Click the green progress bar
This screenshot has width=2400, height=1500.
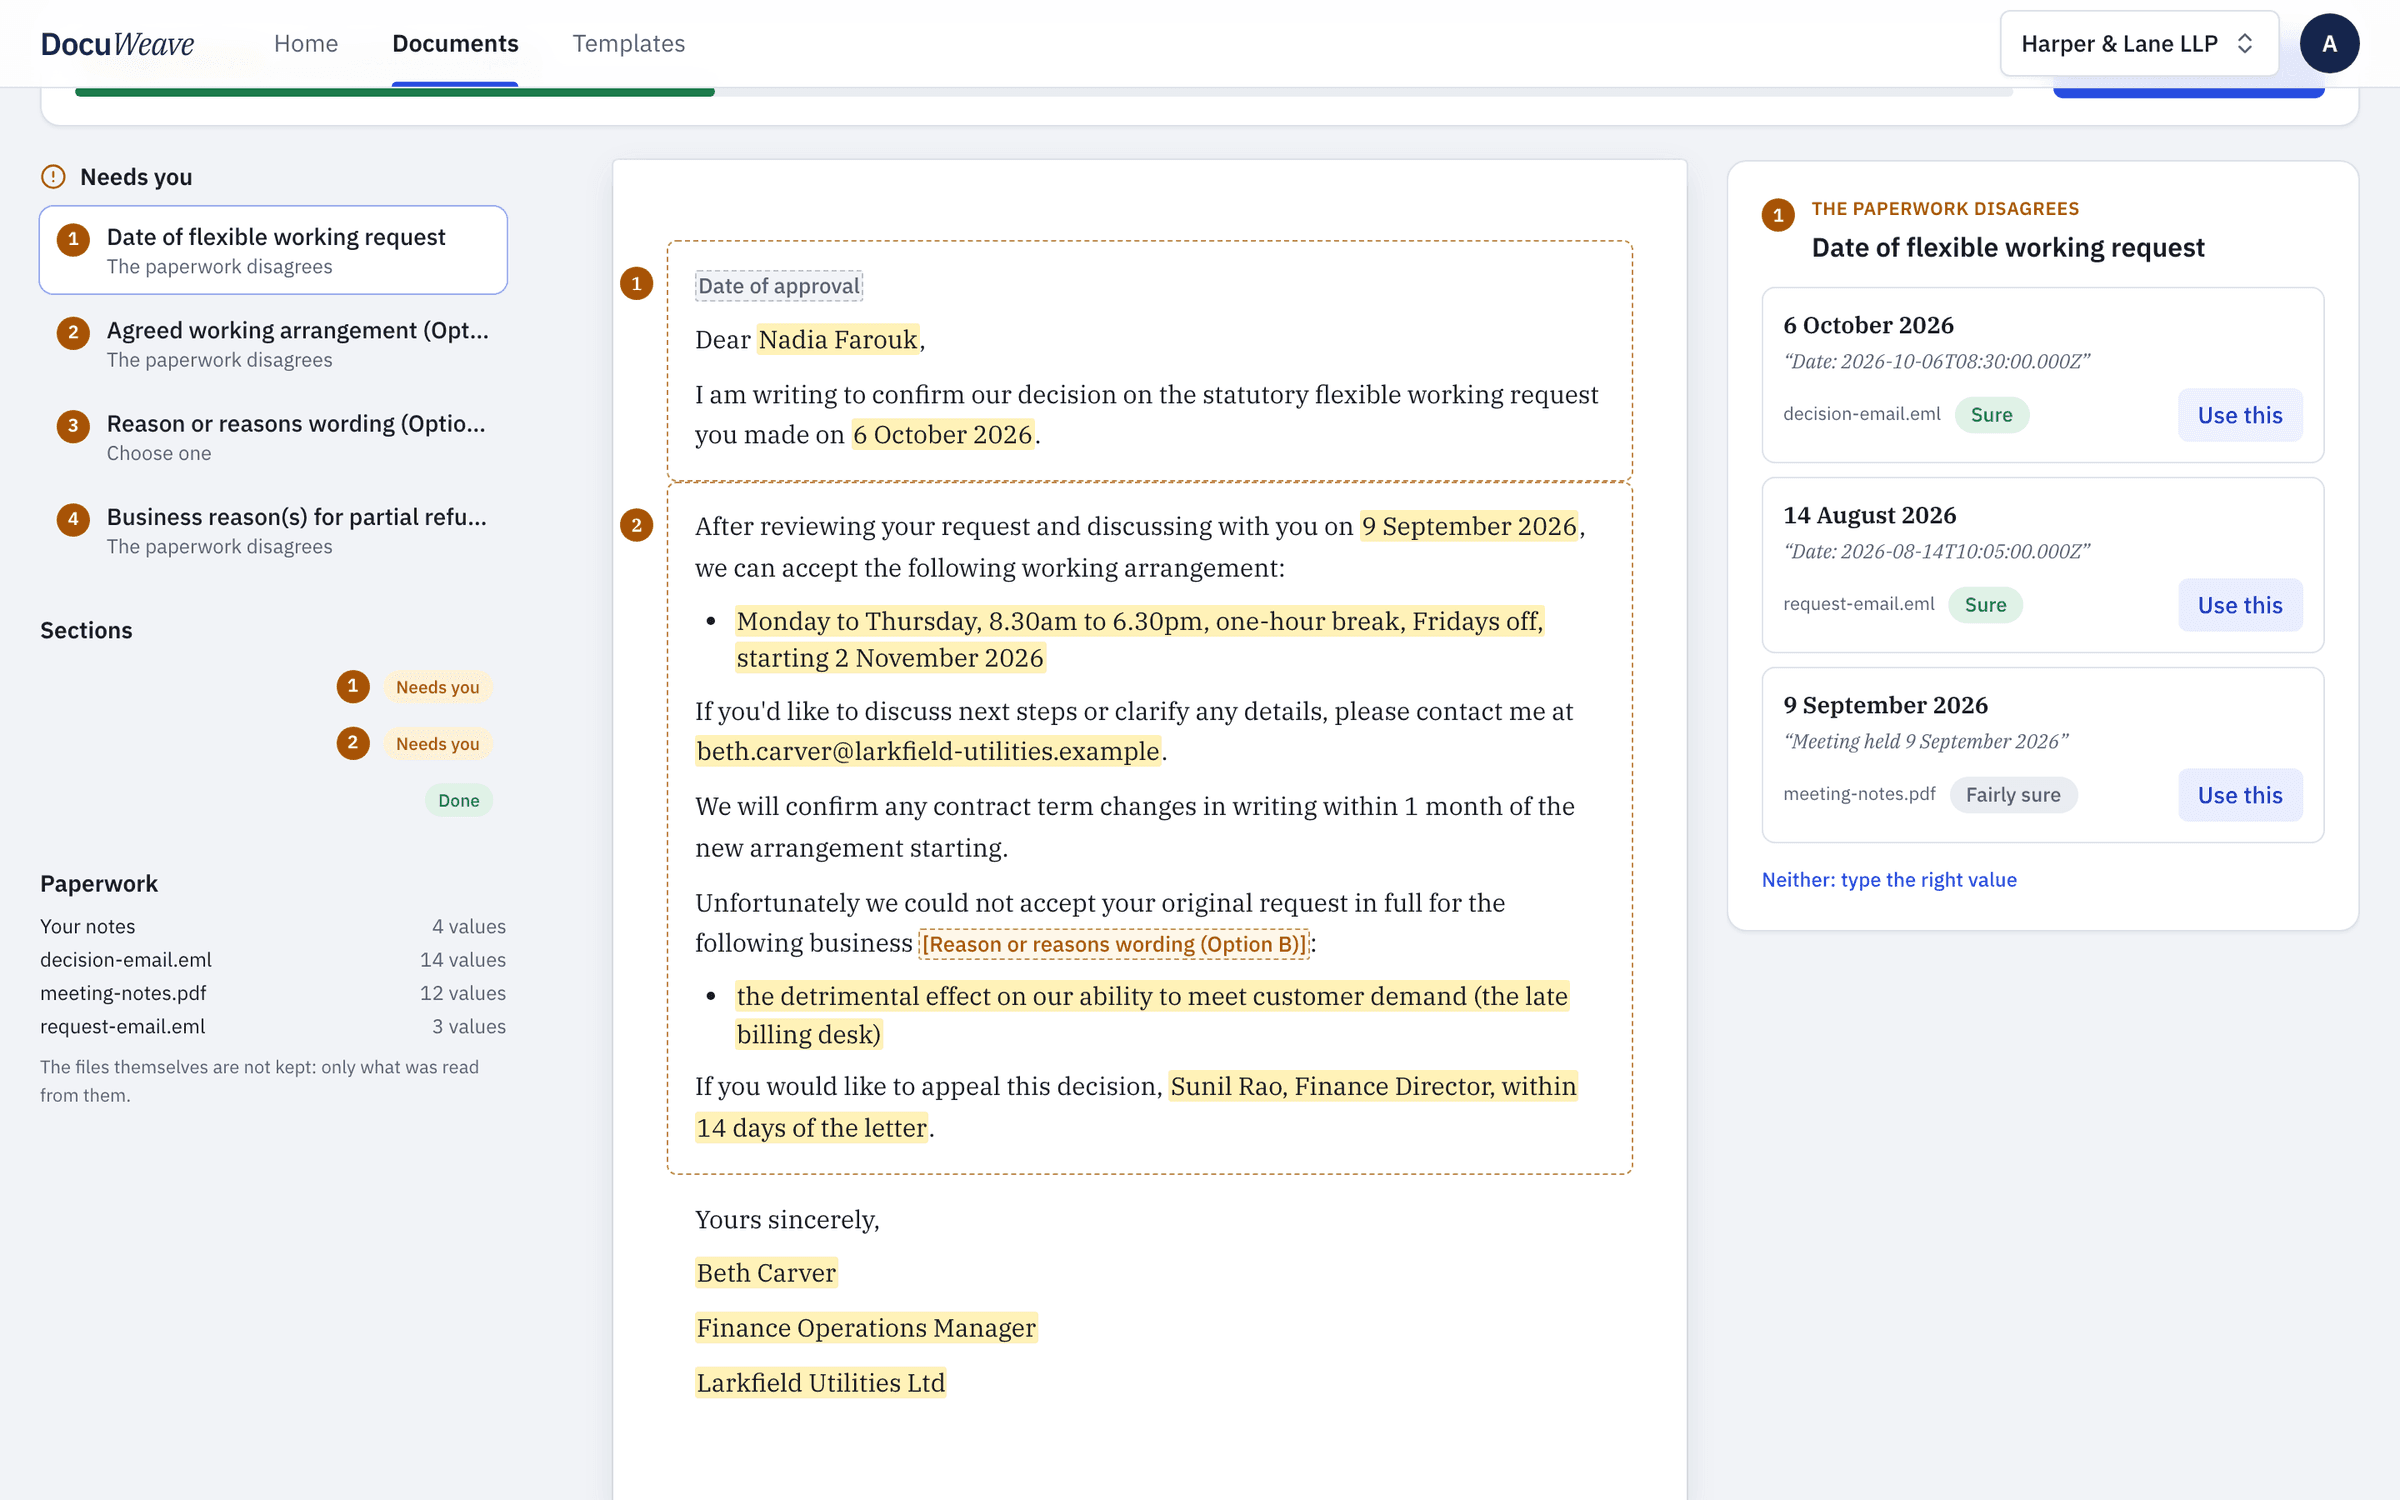394,92
